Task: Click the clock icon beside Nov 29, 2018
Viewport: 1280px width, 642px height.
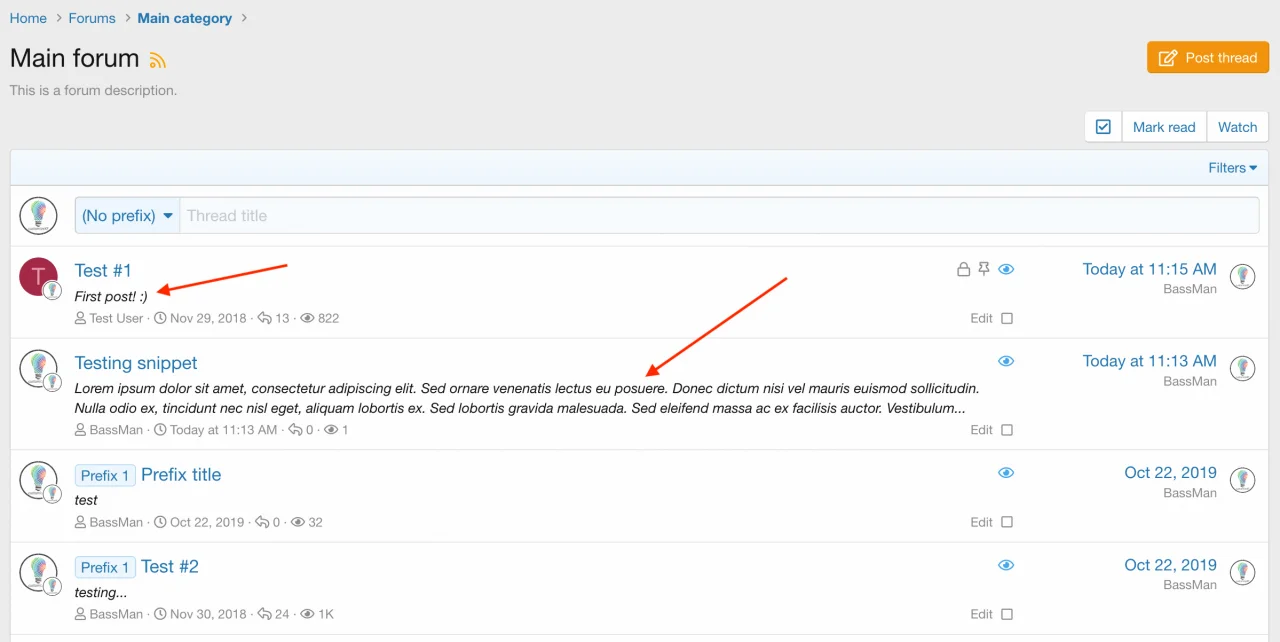Action: pyautogui.click(x=160, y=318)
